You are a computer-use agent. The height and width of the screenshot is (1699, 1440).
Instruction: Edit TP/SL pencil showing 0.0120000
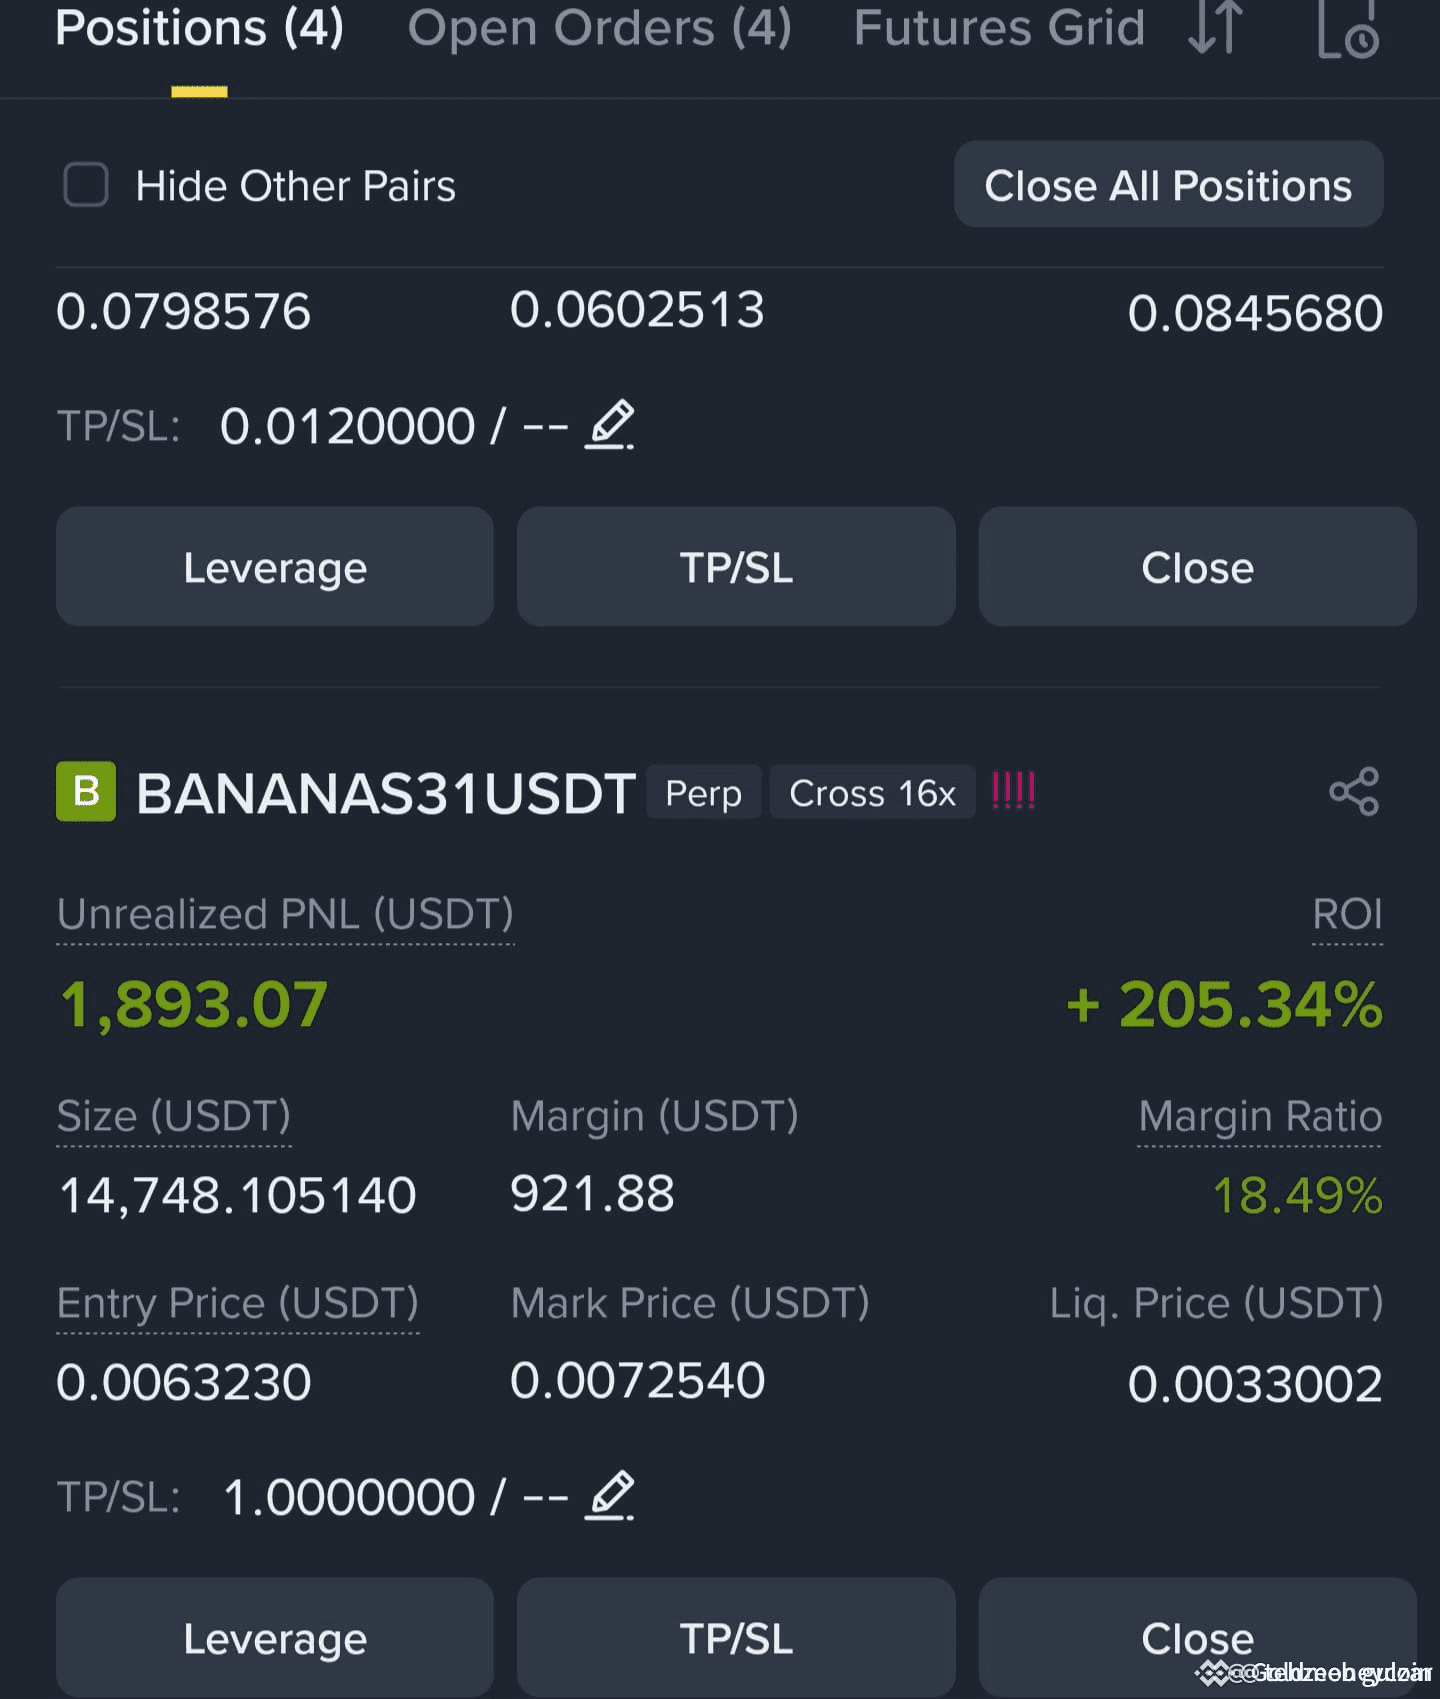tap(610, 425)
